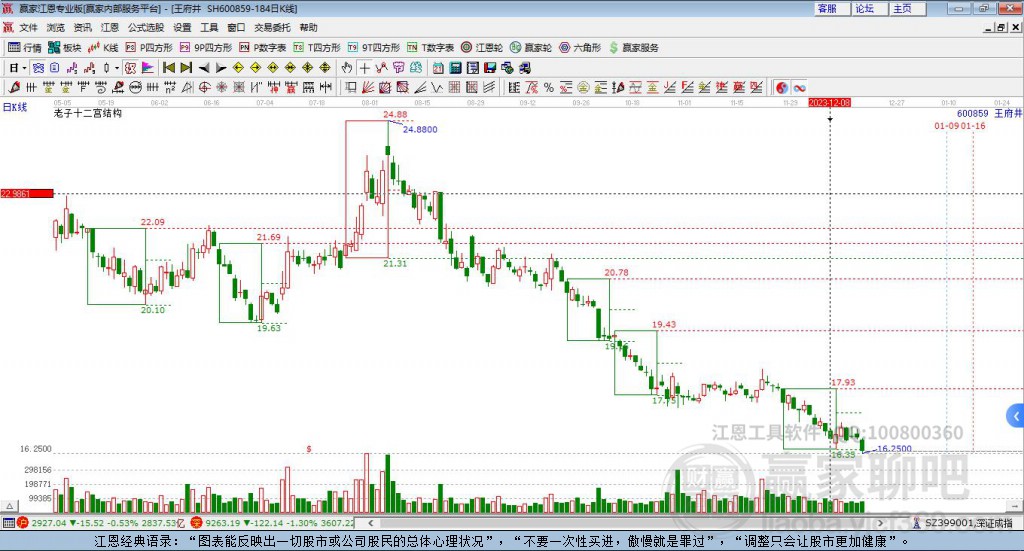
Task: Open the 浏览 menu
Action: 56,27
